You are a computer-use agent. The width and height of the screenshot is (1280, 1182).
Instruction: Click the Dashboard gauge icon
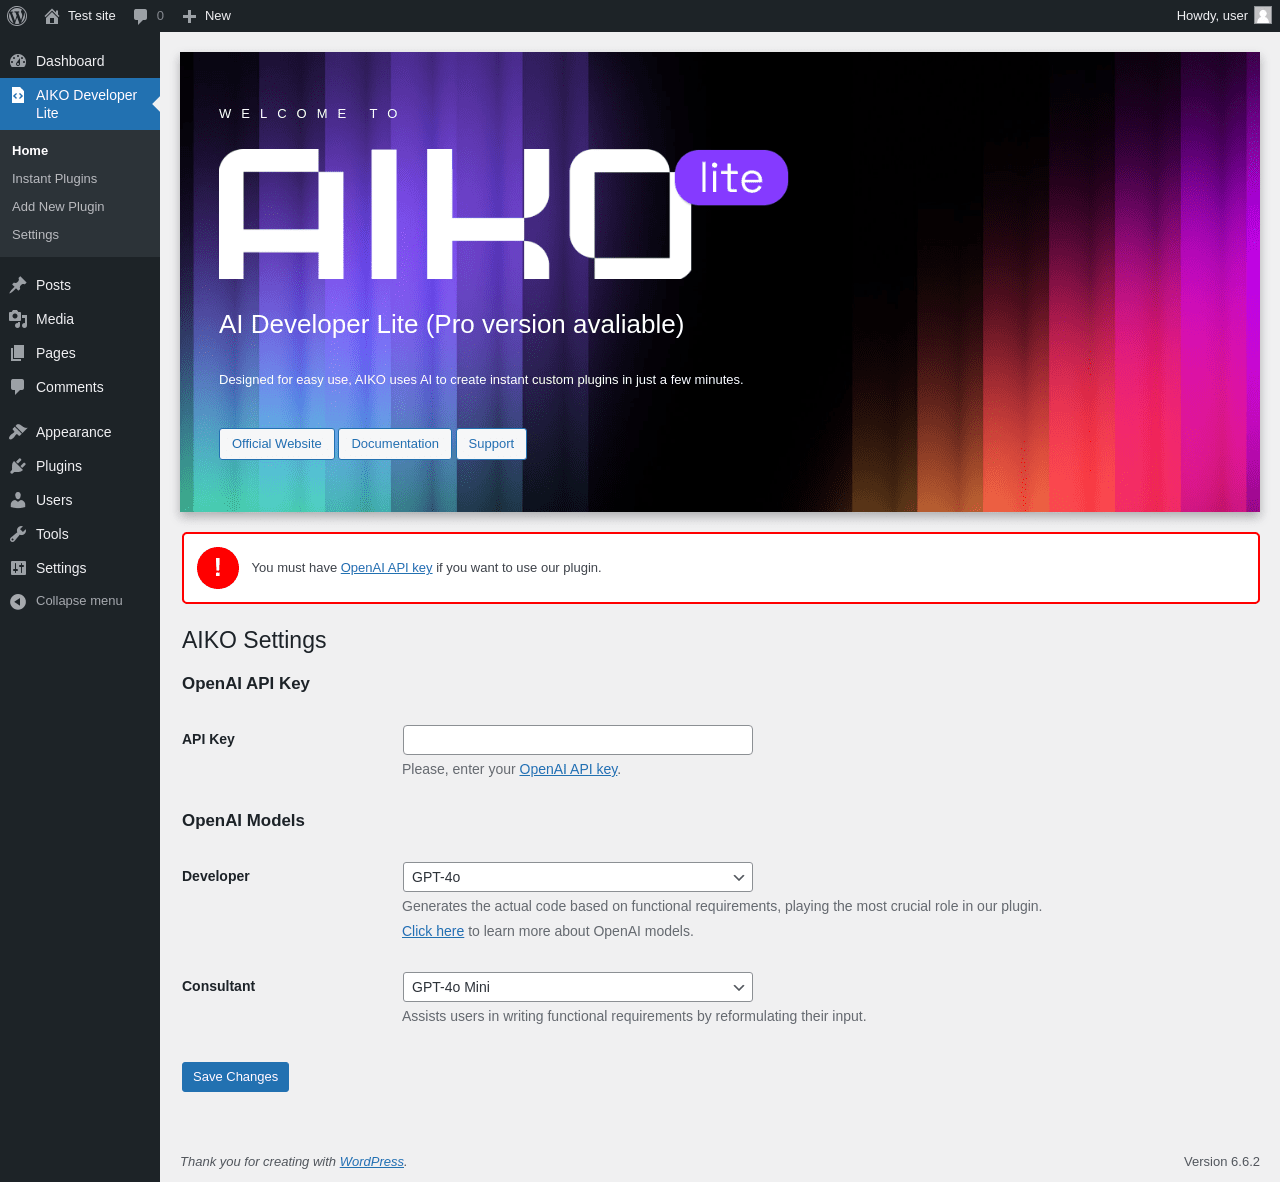18,61
